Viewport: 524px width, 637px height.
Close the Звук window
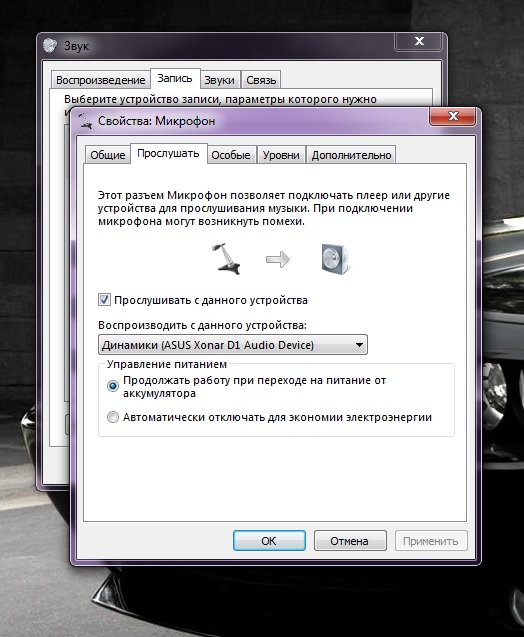pos(419,41)
